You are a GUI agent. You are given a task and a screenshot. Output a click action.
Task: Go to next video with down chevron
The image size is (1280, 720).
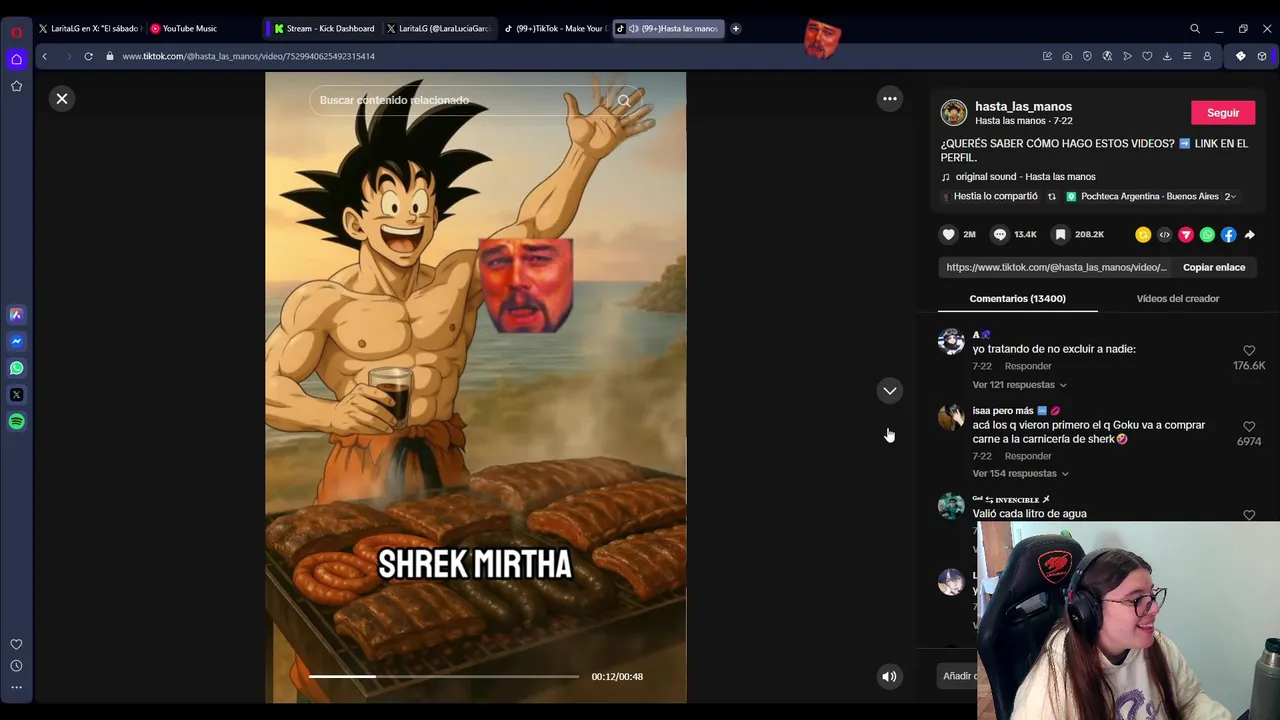click(890, 391)
